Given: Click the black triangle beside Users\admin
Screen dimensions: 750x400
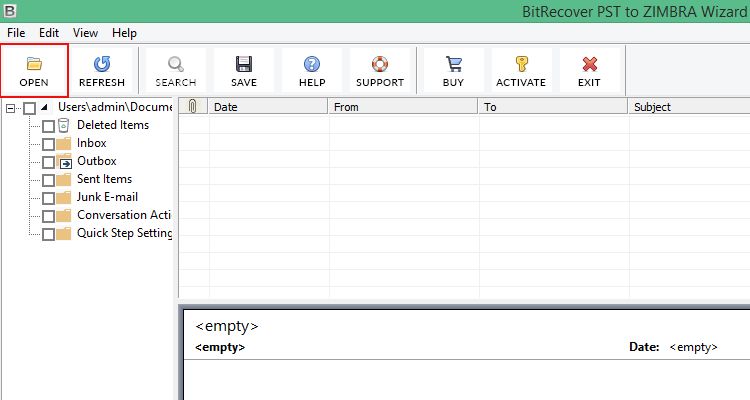Looking at the screenshot, I should (x=44, y=107).
